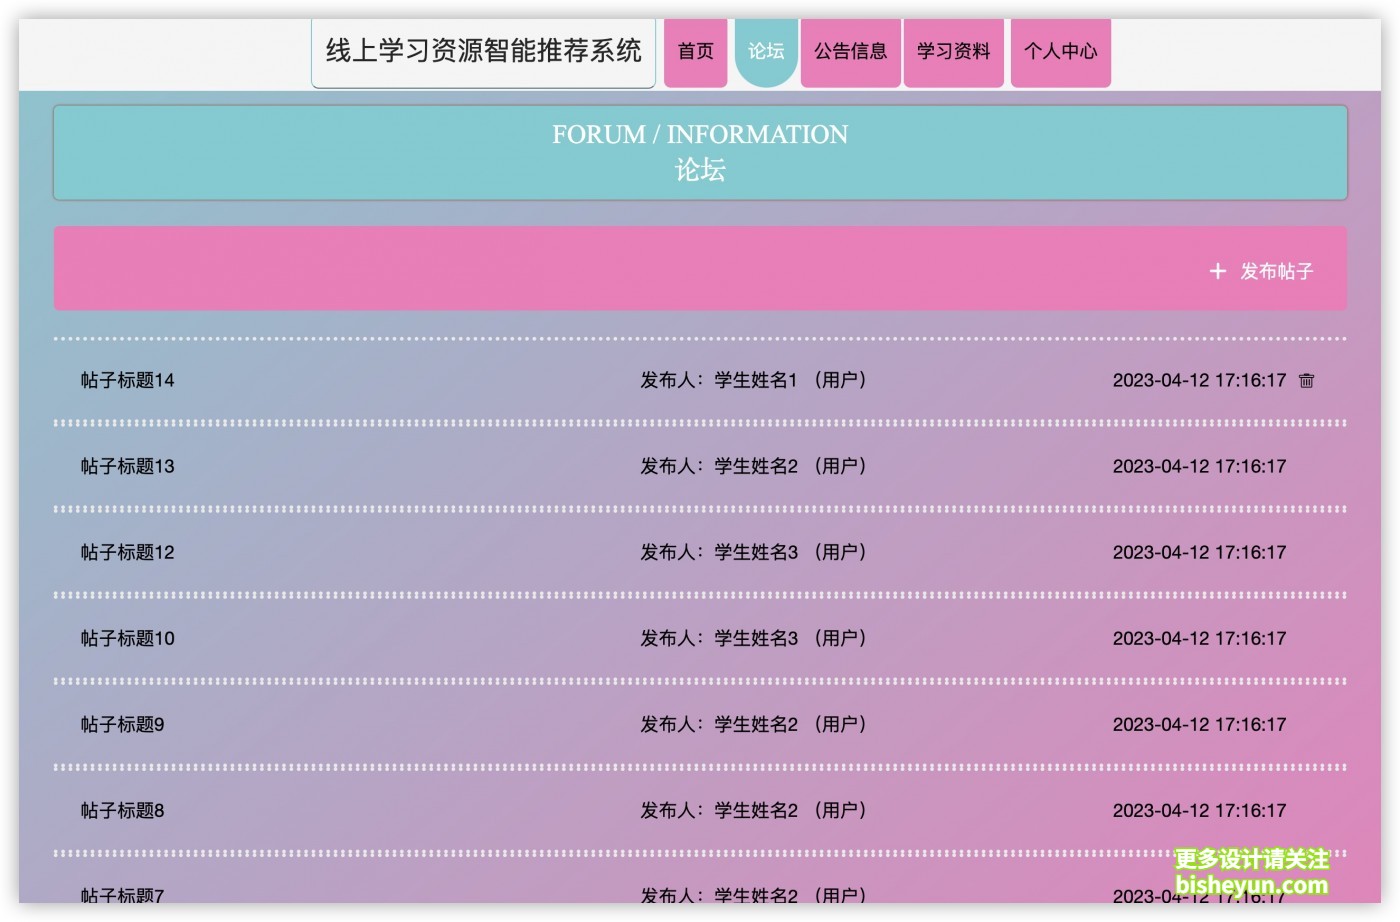
Task: Open the post titled 帖子标题9
Action: coord(123,724)
